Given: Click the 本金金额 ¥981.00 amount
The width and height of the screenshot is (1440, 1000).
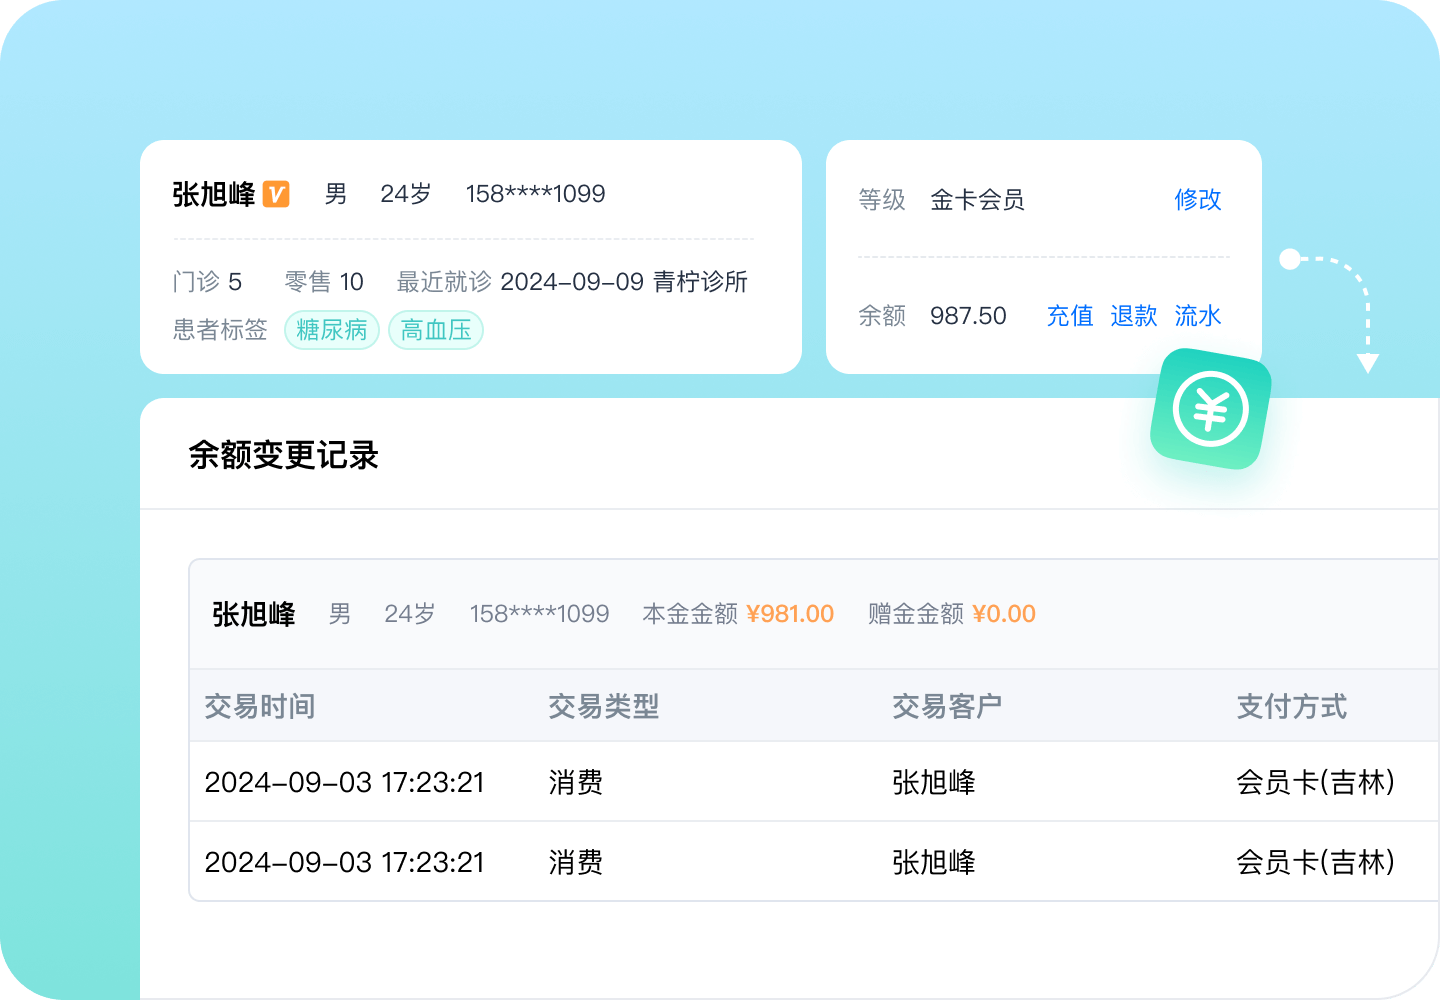Looking at the screenshot, I should [x=789, y=614].
